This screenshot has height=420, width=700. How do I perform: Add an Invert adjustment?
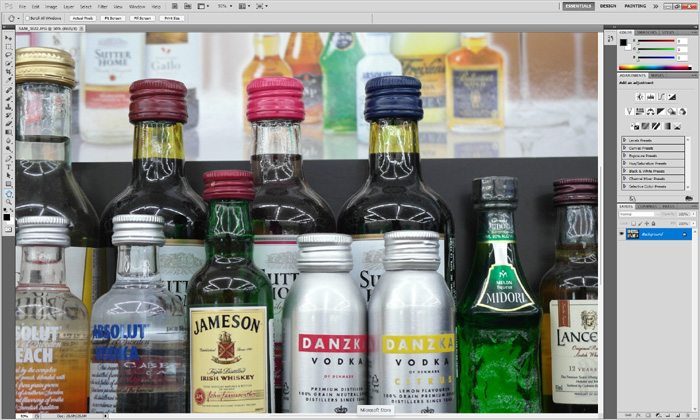click(x=634, y=127)
